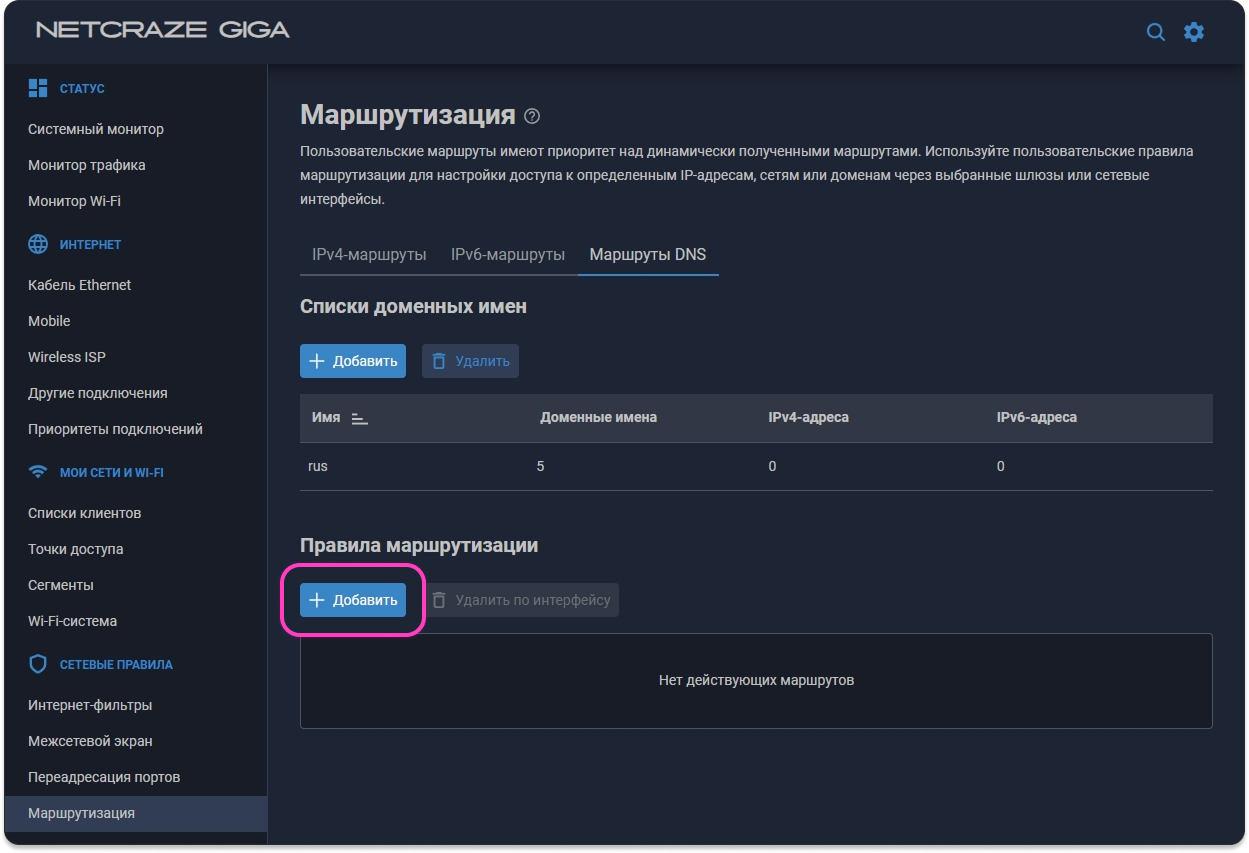Open Переадресация портов page

tap(104, 777)
